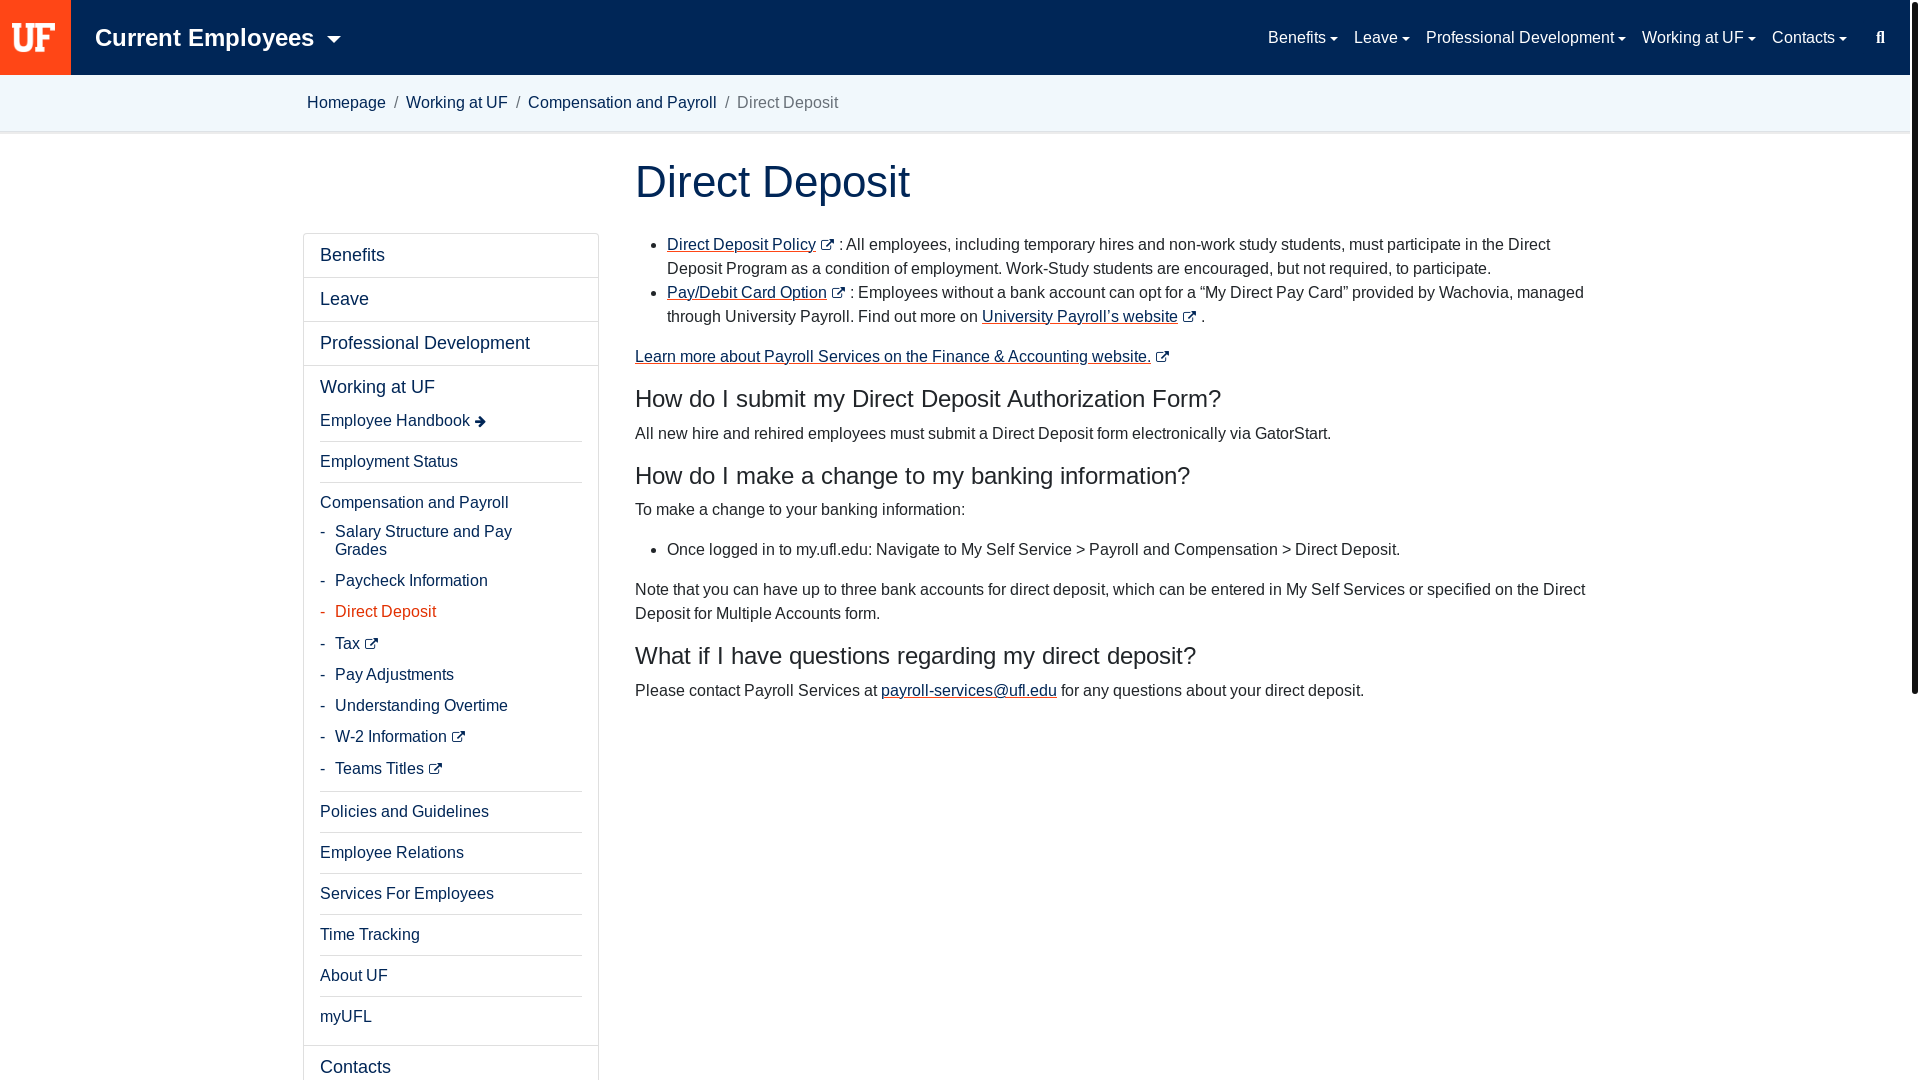Click arrow icon next to Employee Handbook
The height and width of the screenshot is (1080, 1920).
[x=480, y=422]
